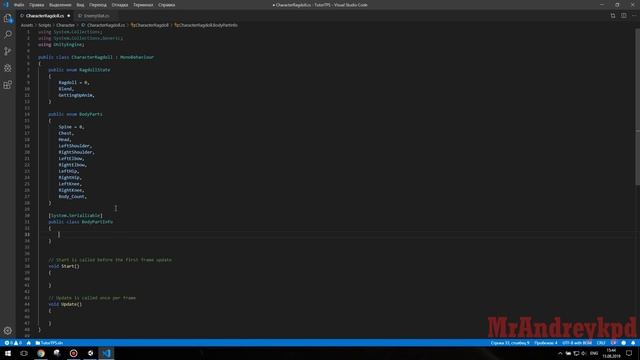
Task: Show errors and warnings count in status bar
Action: pos(13,343)
